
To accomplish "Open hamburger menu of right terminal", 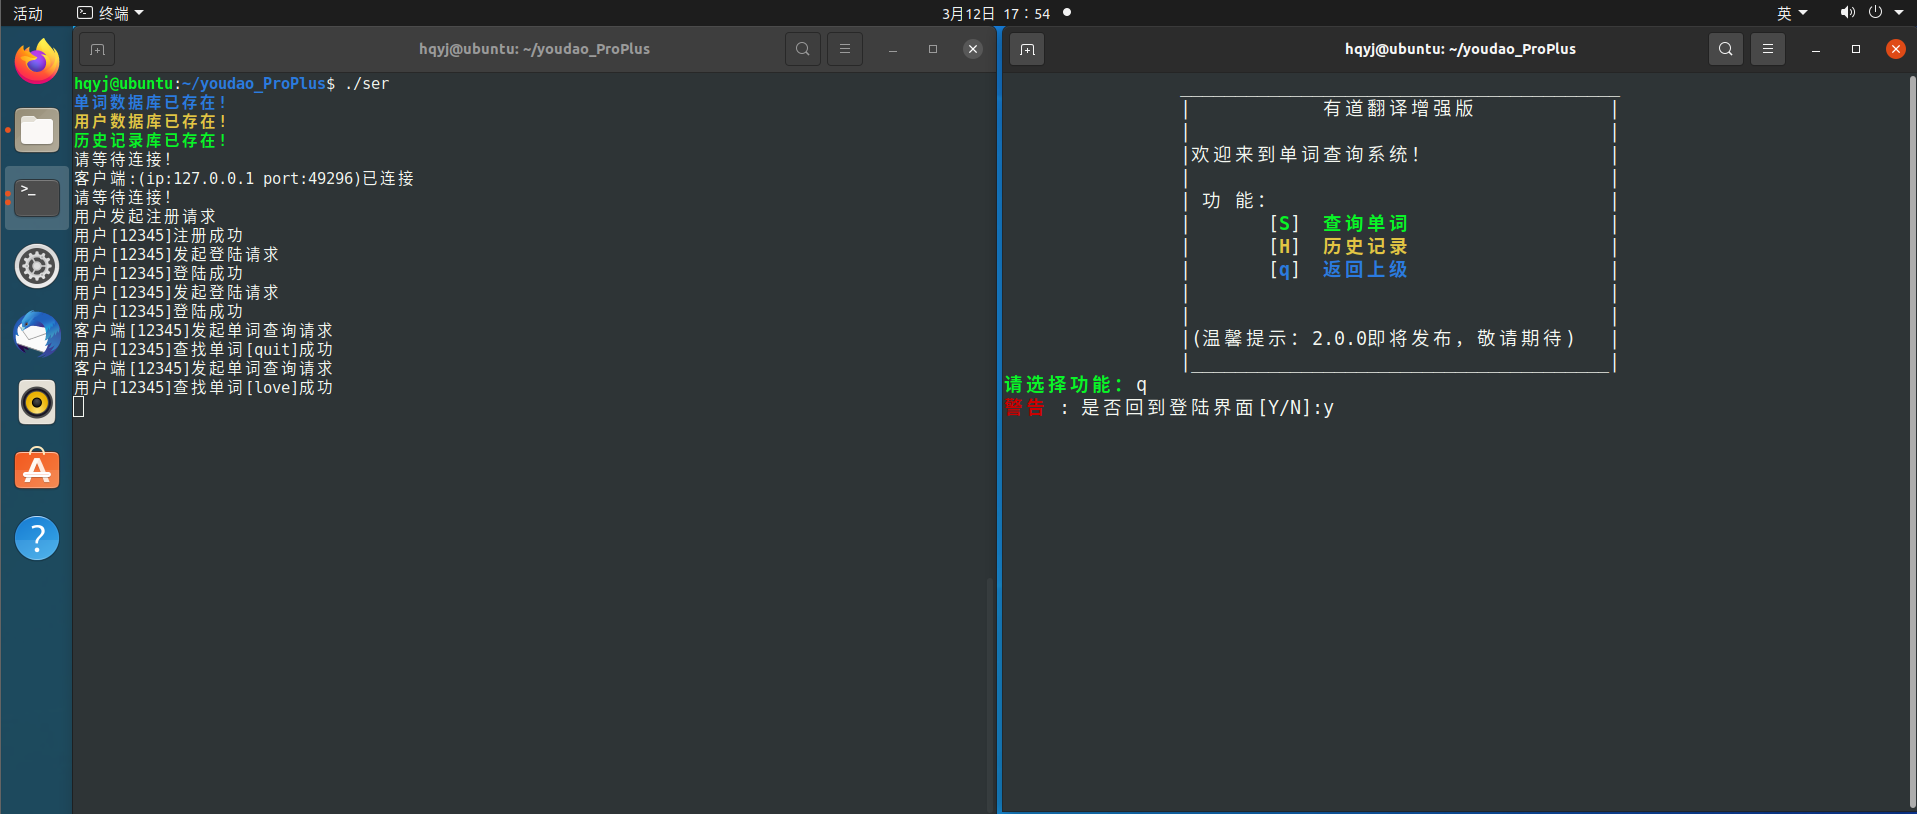I will [1768, 49].
